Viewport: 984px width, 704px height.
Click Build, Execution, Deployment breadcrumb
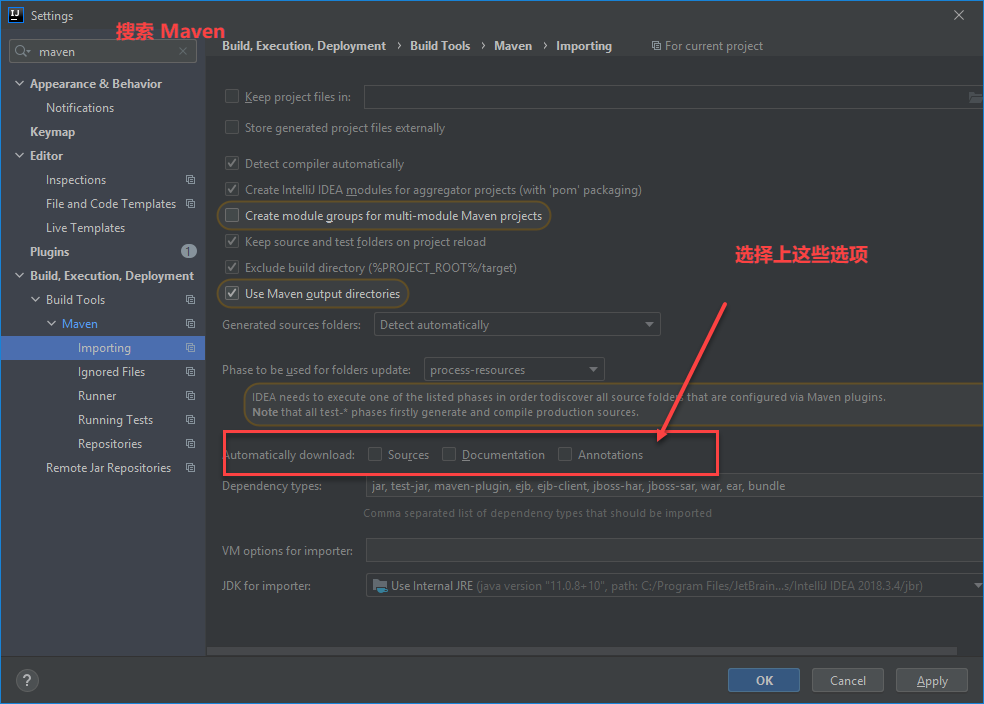(x=304, y=46)
